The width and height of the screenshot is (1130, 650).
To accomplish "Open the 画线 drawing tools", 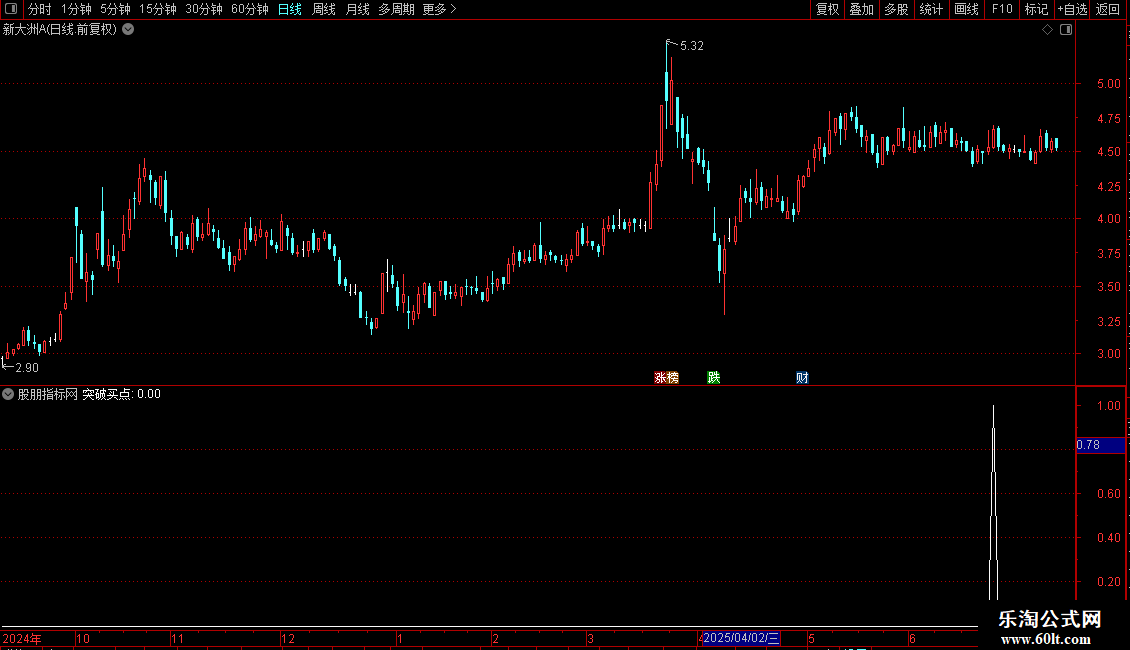I will click(x=966, y=9).
